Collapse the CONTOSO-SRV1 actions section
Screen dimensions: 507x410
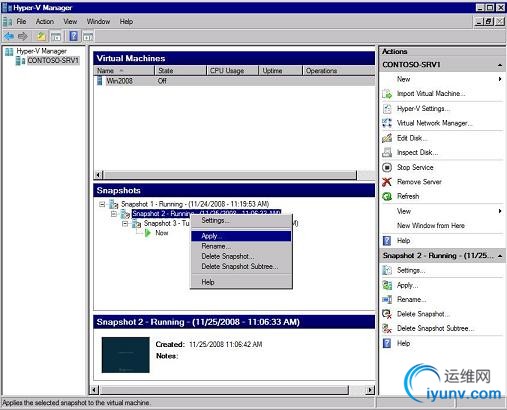500,65
